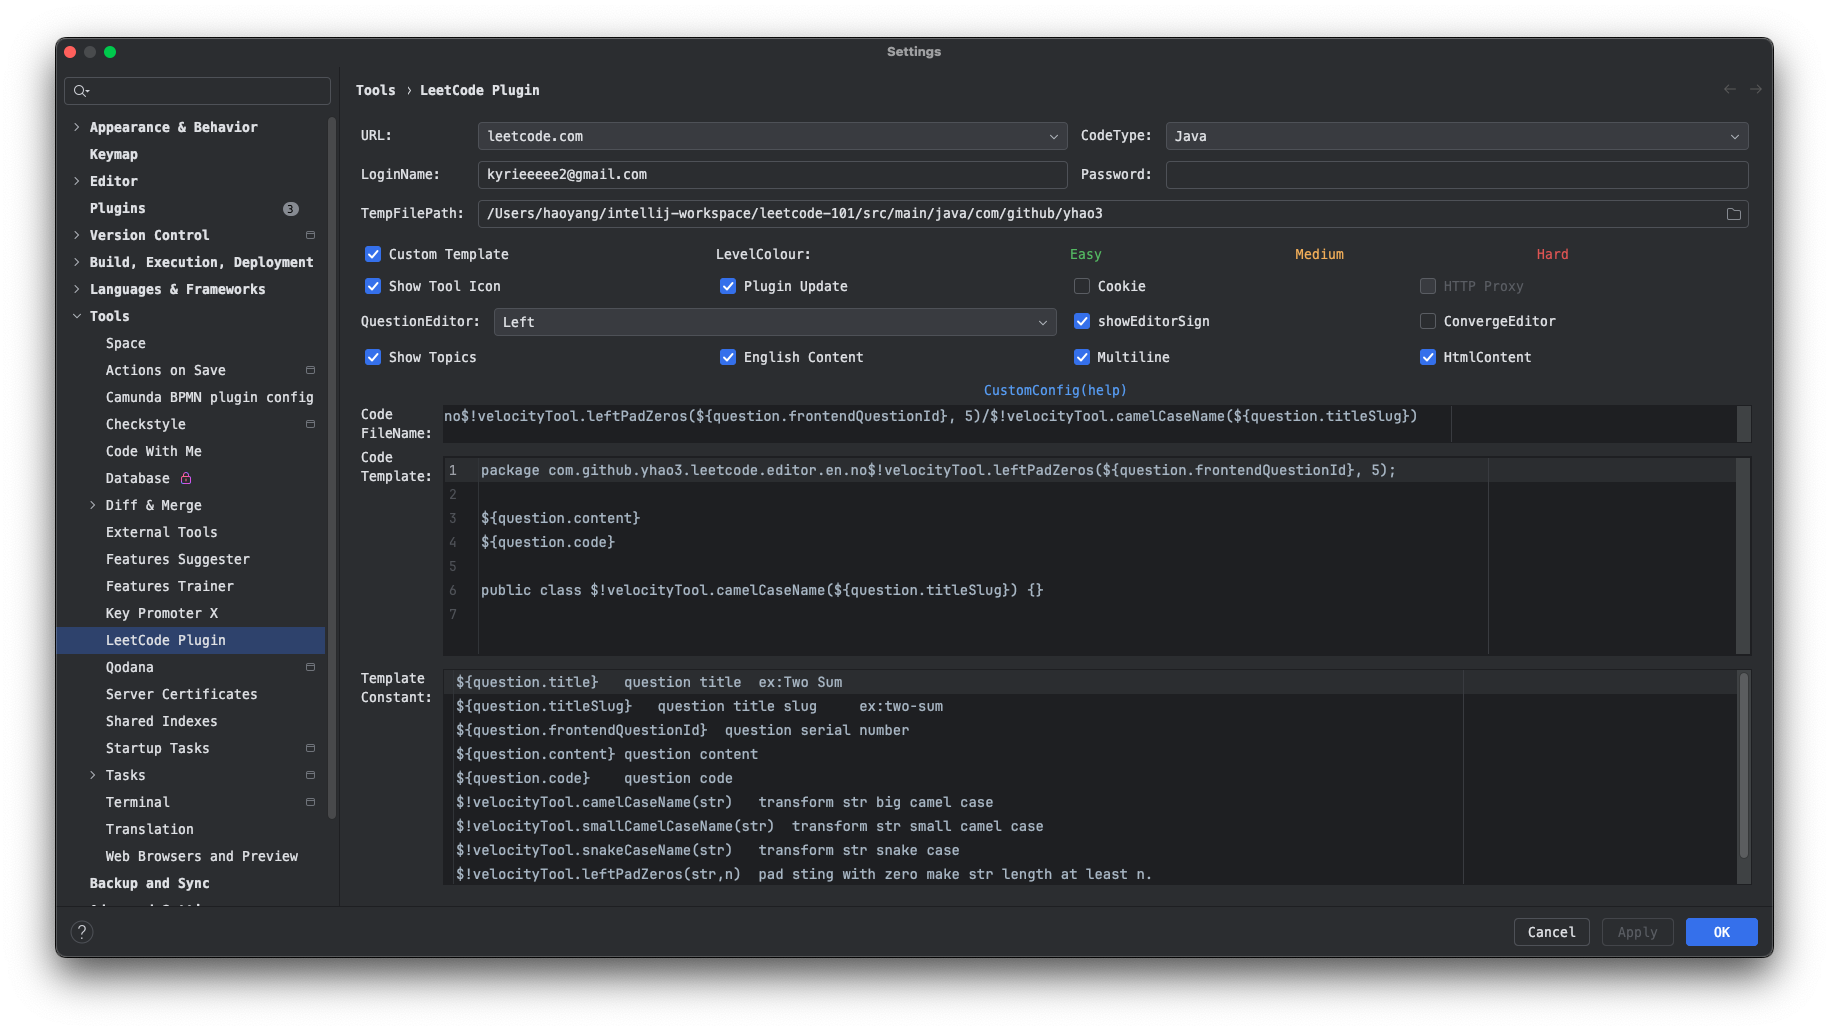Click the forward navigation arrow
The height and width of the screenshot is (1031, 1829).
click(x=1756, y=89)
